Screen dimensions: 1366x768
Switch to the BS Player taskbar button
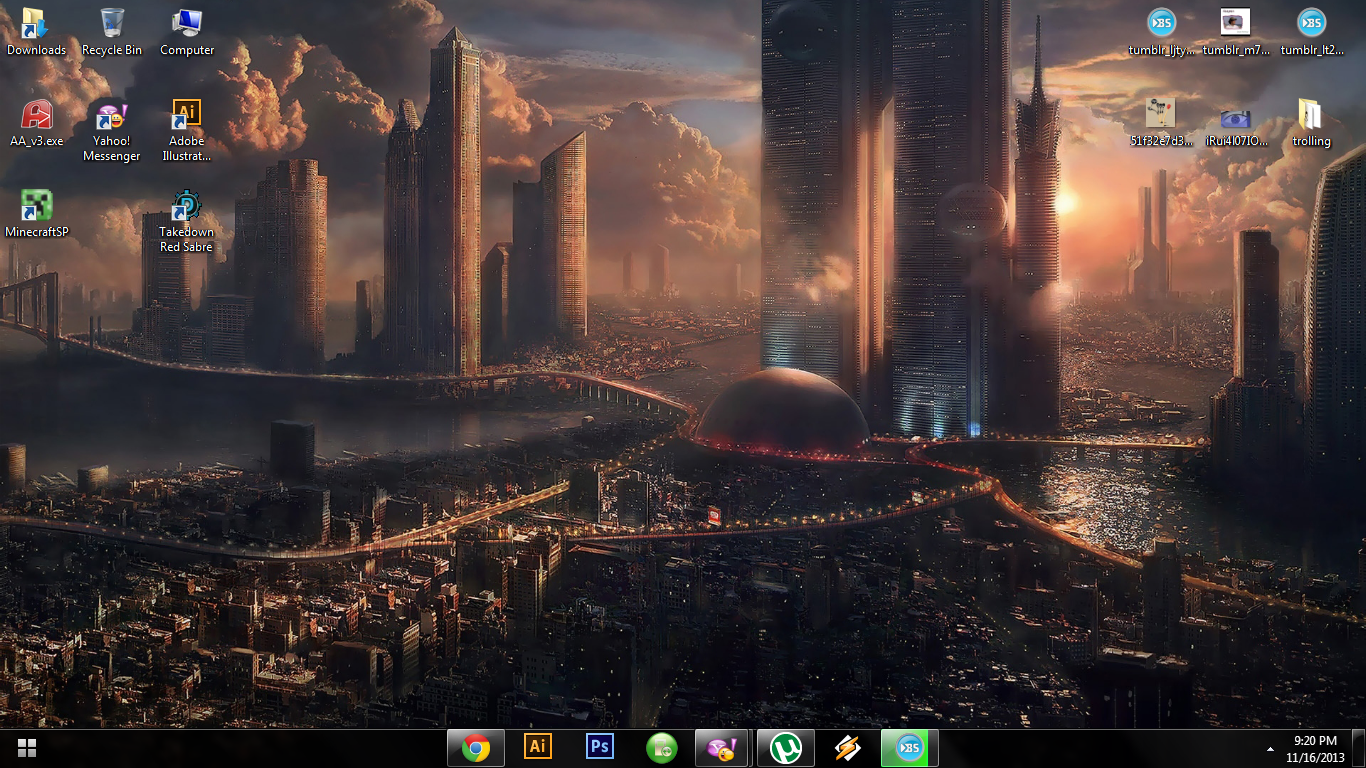point(910,747)
